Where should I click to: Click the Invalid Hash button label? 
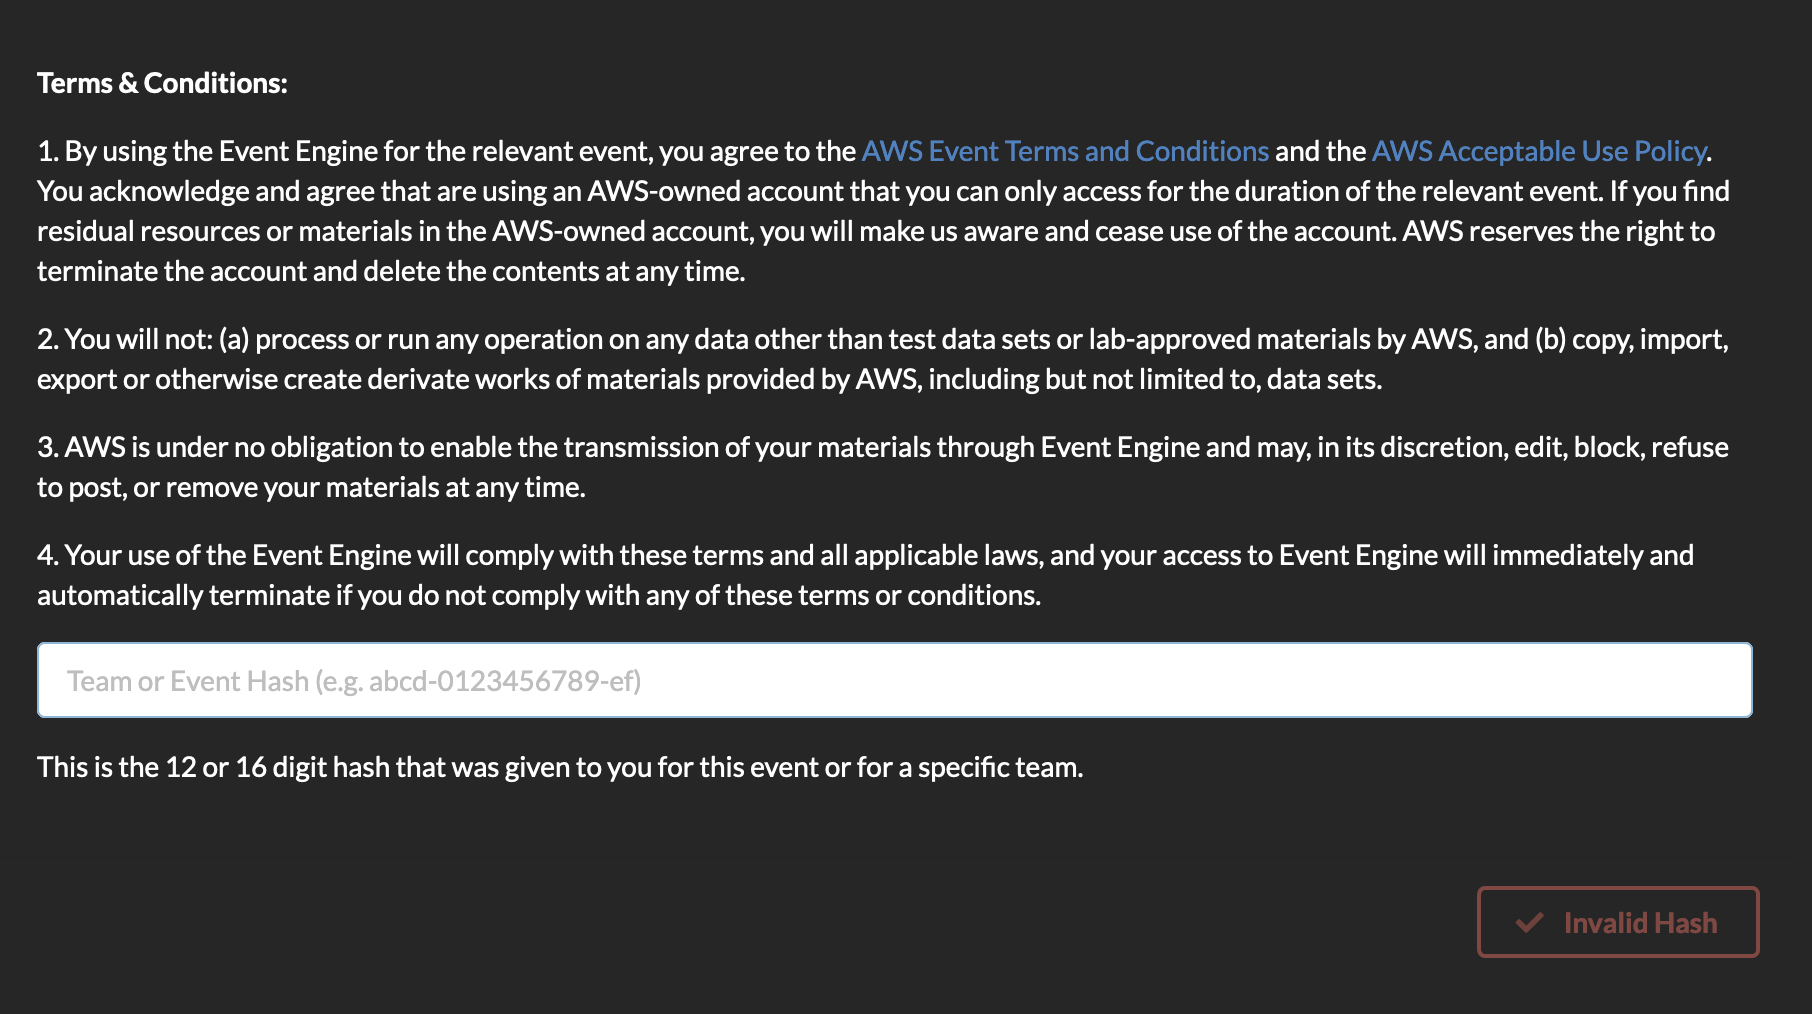[1640, 922]
